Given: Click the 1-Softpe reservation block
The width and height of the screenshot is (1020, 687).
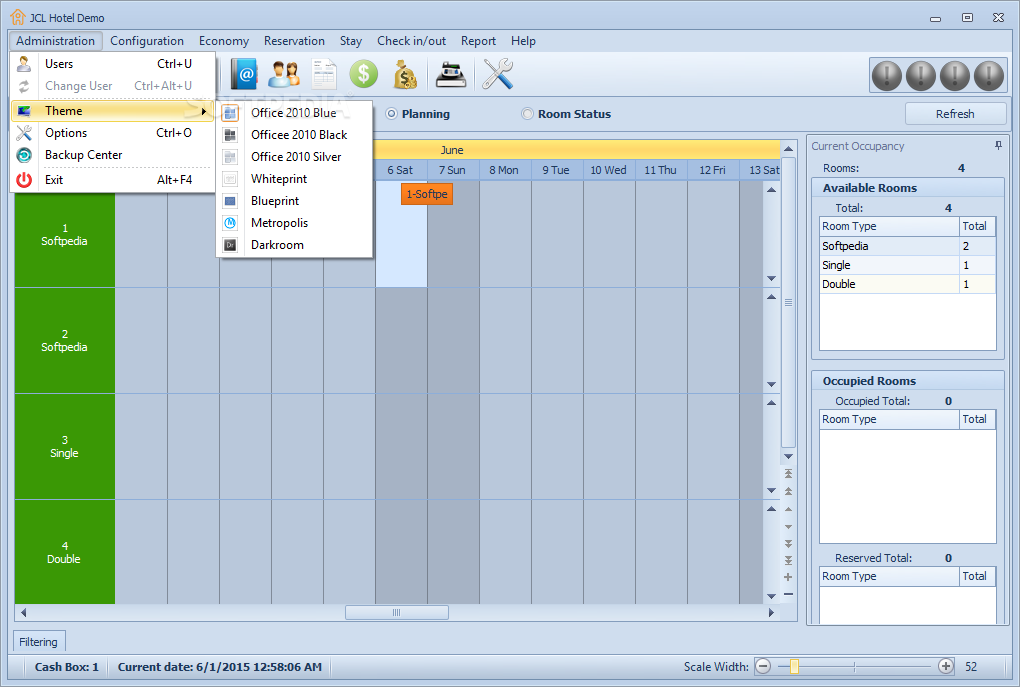Looking at the screenshot, I should (x=427, y=194).
